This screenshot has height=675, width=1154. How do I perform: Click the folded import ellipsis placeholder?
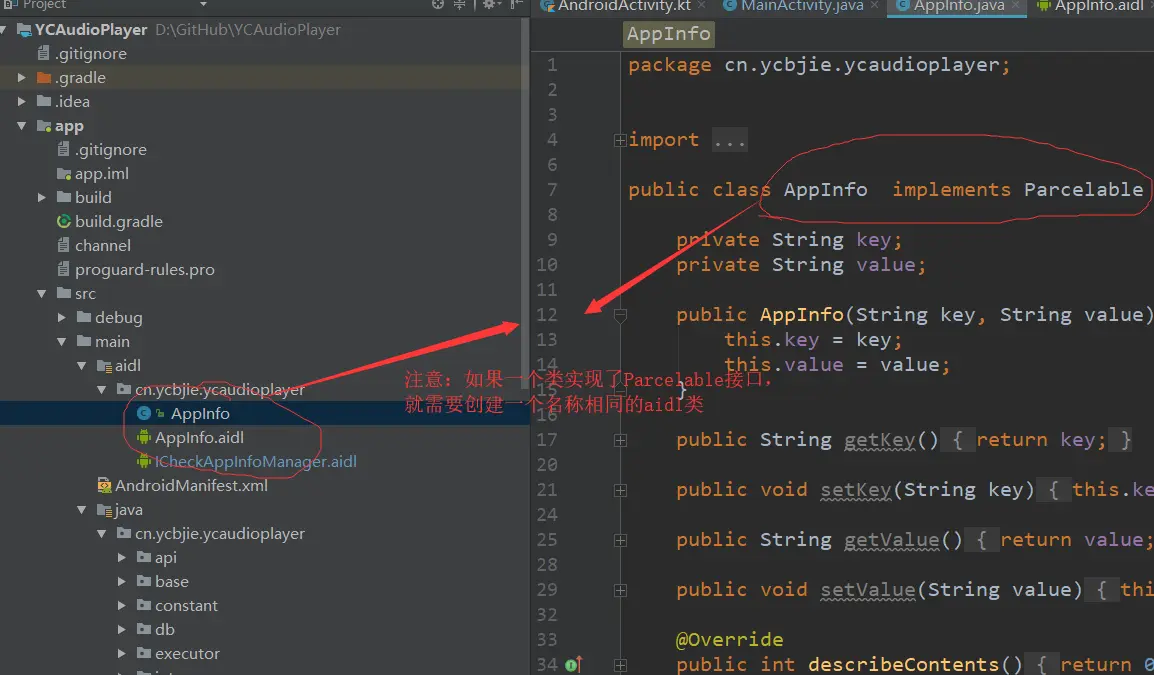pyautogui.click(x=729, y=140)
